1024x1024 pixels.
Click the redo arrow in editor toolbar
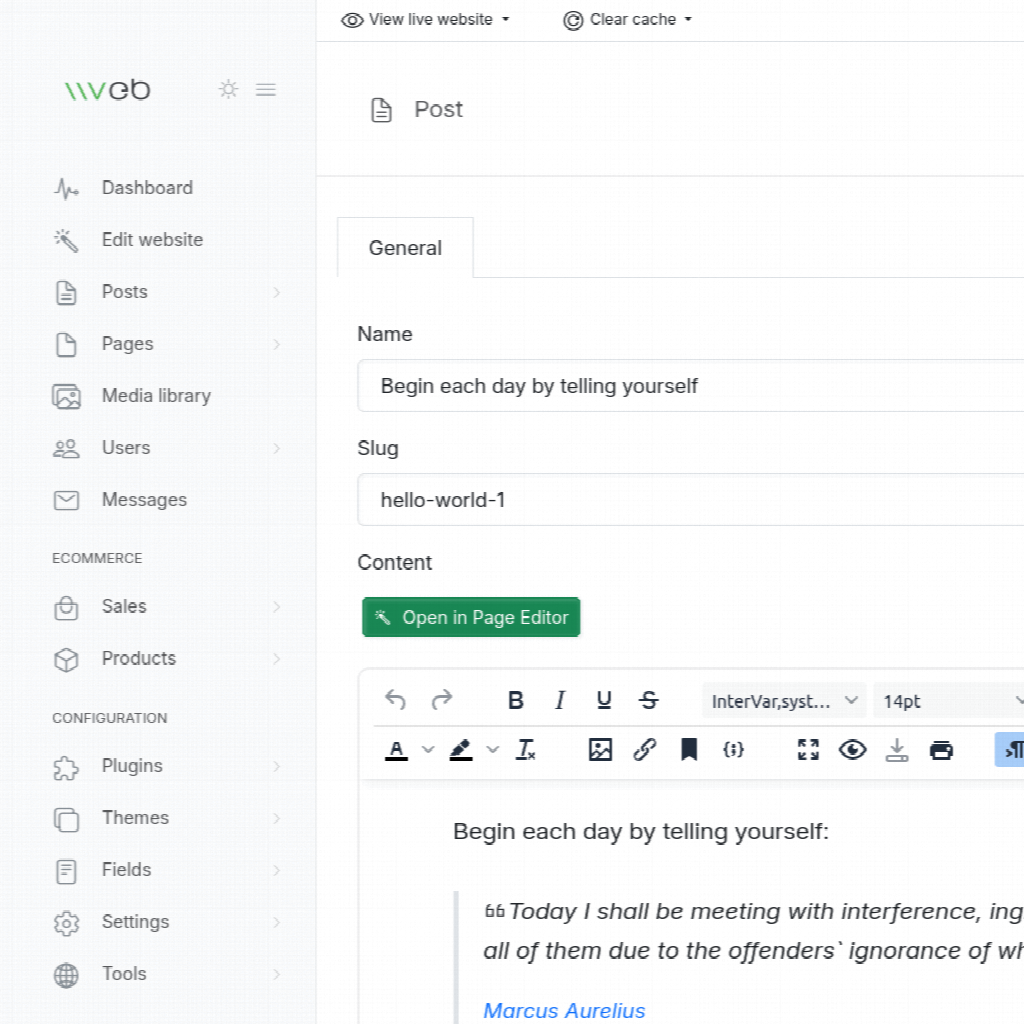441,700
